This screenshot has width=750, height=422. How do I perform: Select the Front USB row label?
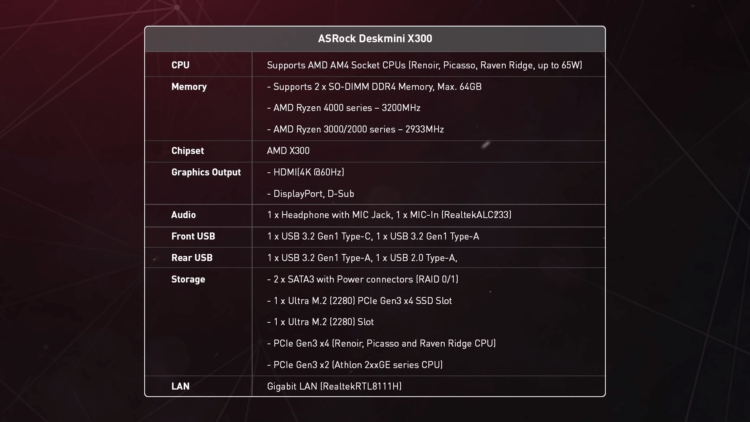pyautogui.click(x=194, y=236)
